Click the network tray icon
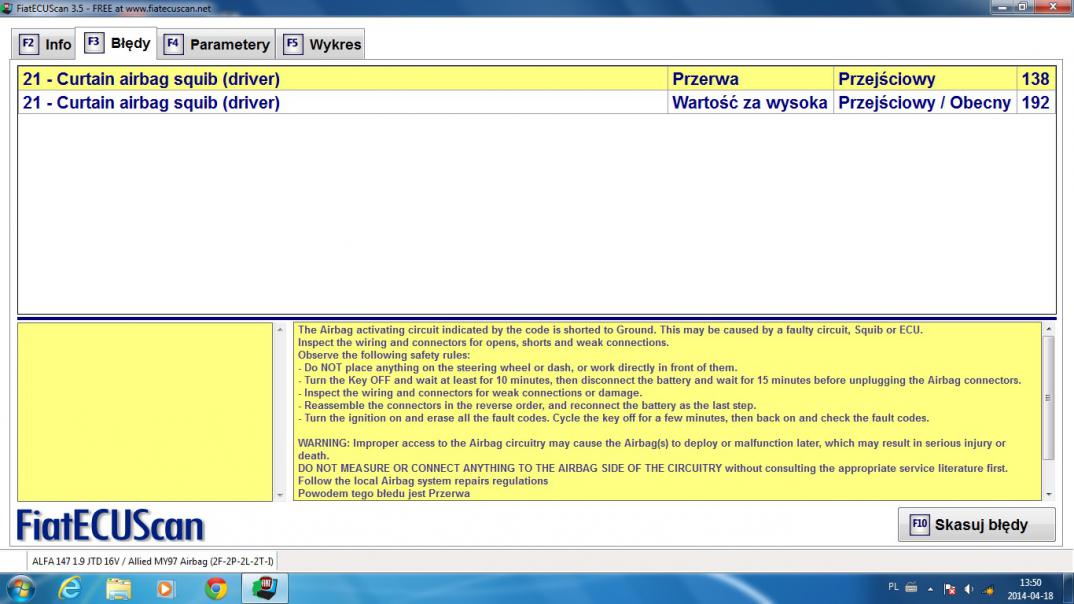1074x604 pixels. (988, 589)
